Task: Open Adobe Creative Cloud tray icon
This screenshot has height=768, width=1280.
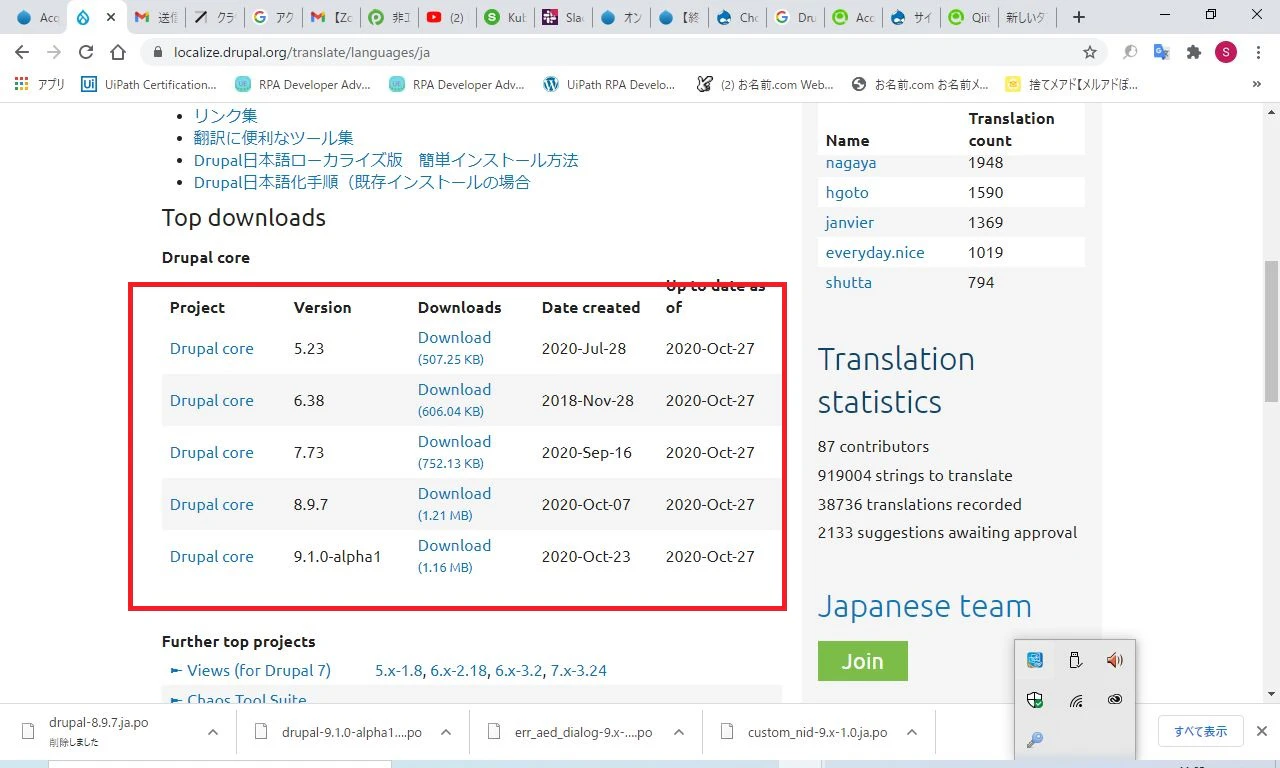Action: (x=1115, y=700)
